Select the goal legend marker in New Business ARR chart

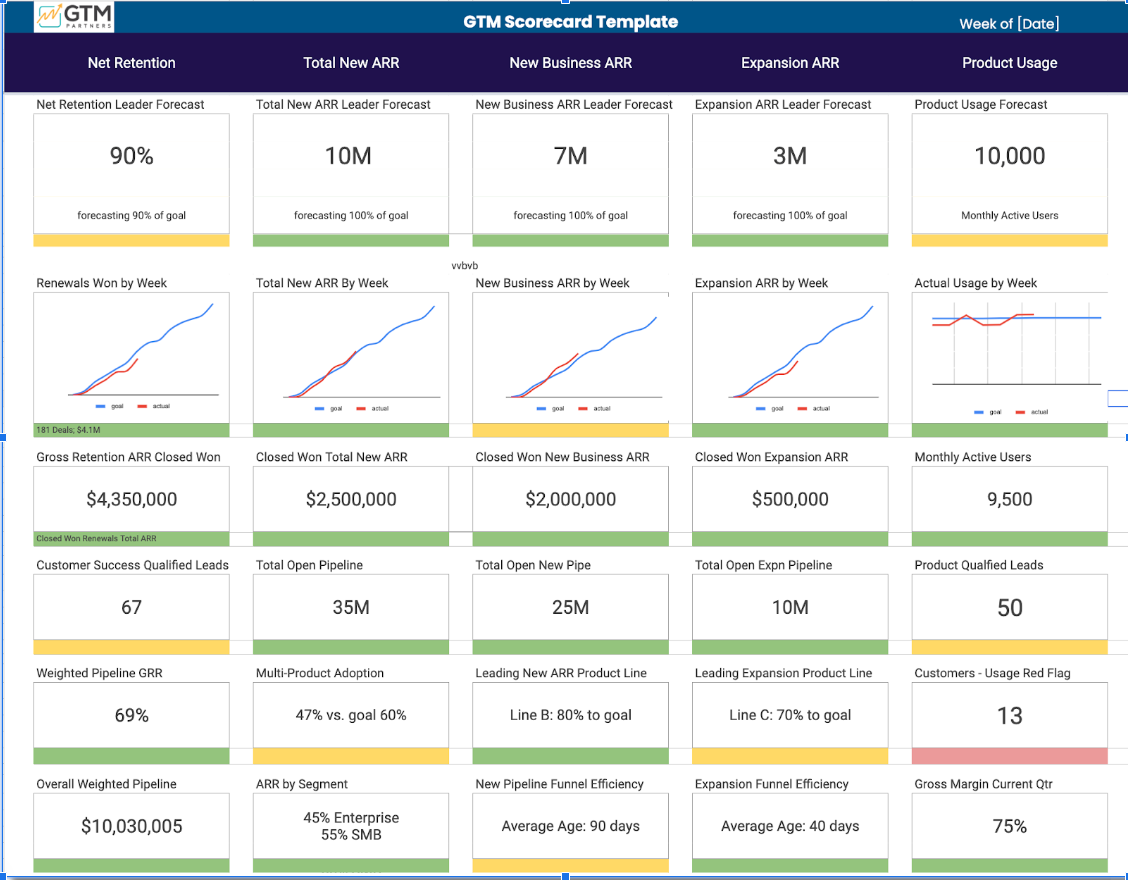click(x=540, y=408)
